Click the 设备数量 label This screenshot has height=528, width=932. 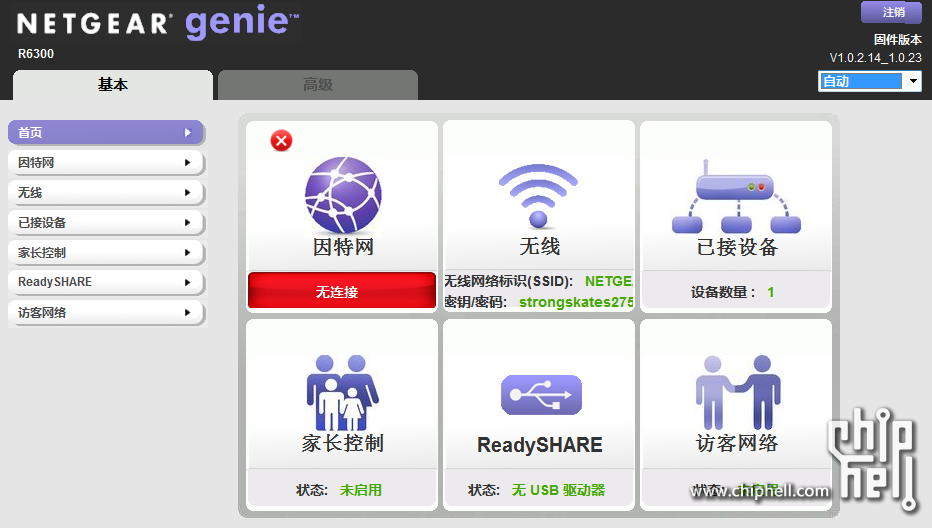coord(723,292)
